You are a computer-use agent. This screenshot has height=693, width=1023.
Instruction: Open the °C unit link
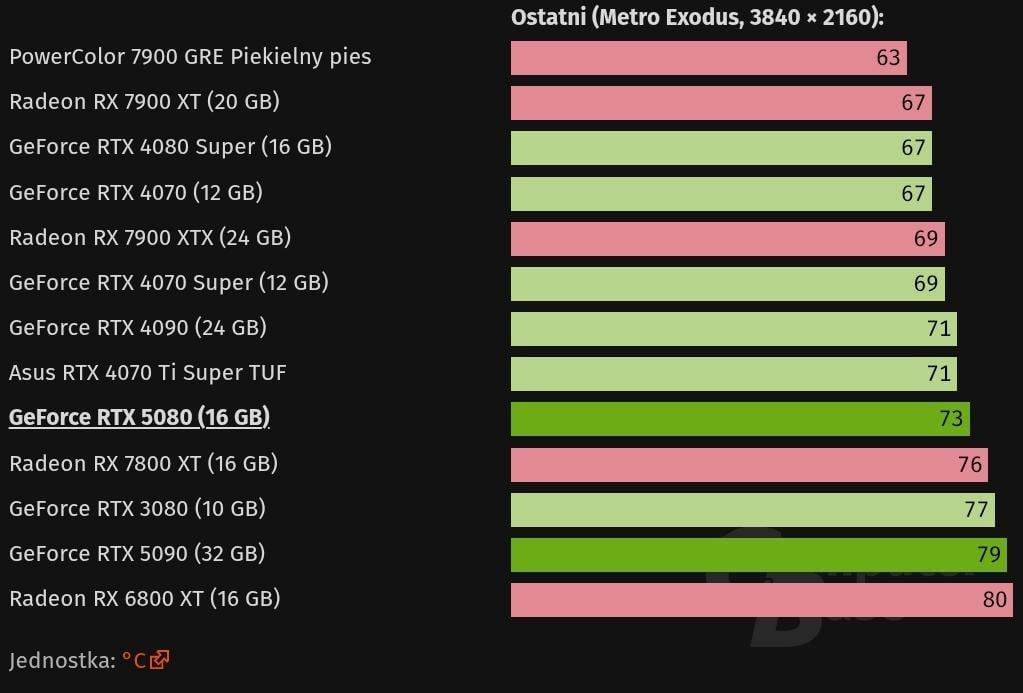pos(134,660)
